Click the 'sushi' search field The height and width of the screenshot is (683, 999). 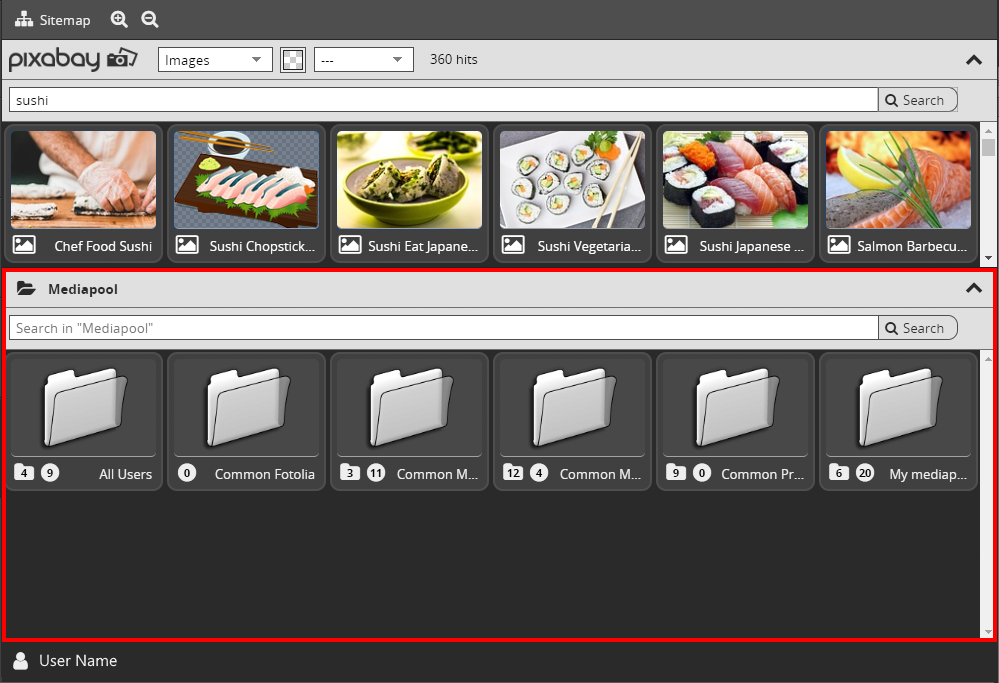pyautogui.click(x=443, y=100)
